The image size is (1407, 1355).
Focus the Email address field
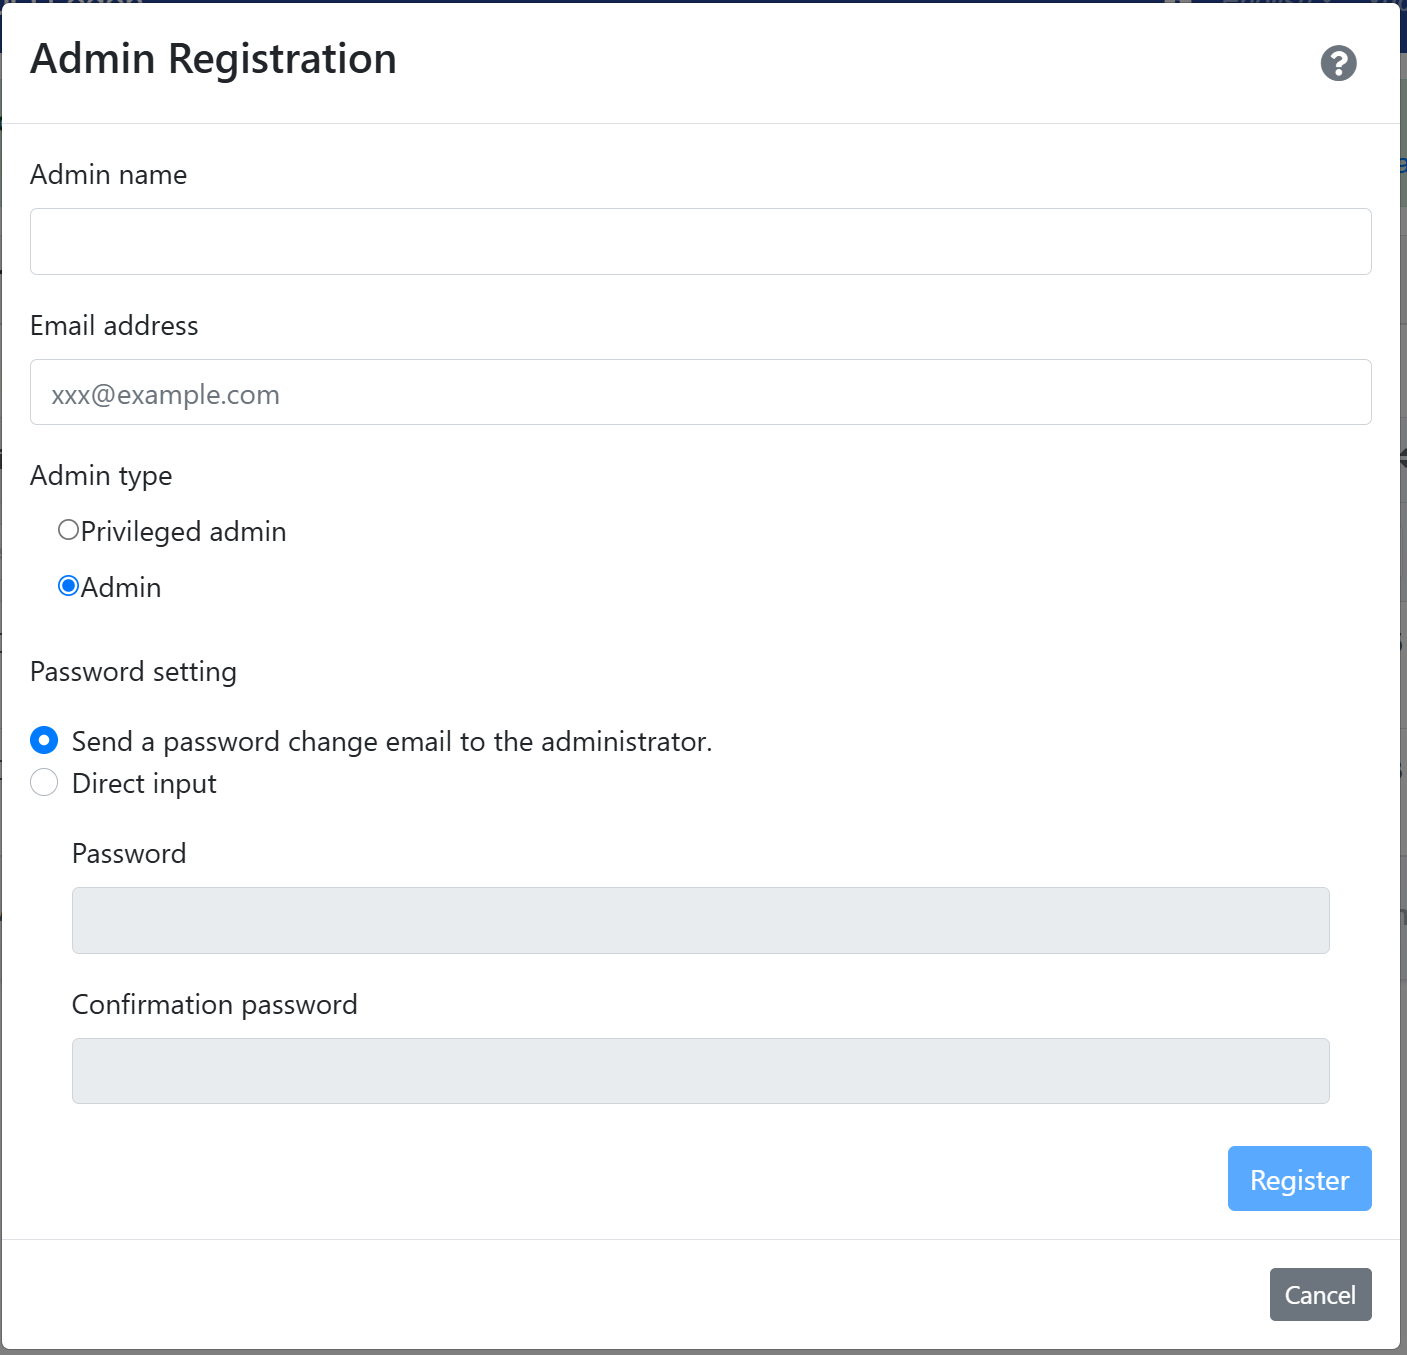point(700,392)
